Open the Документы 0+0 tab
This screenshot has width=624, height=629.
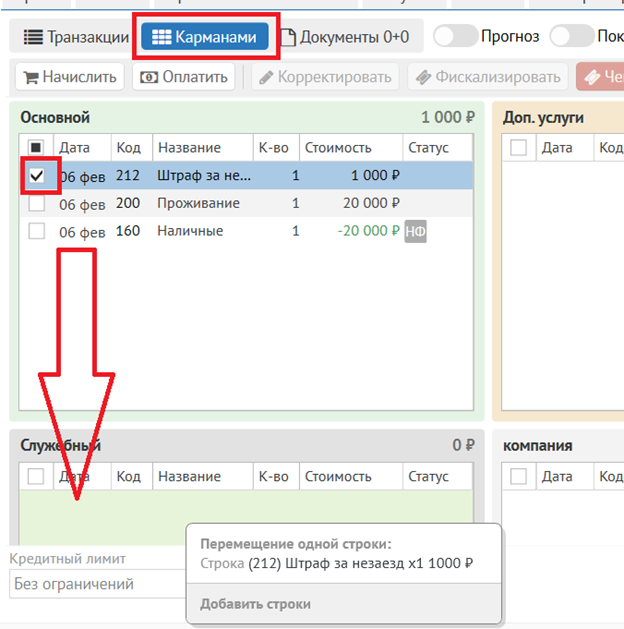346,37
